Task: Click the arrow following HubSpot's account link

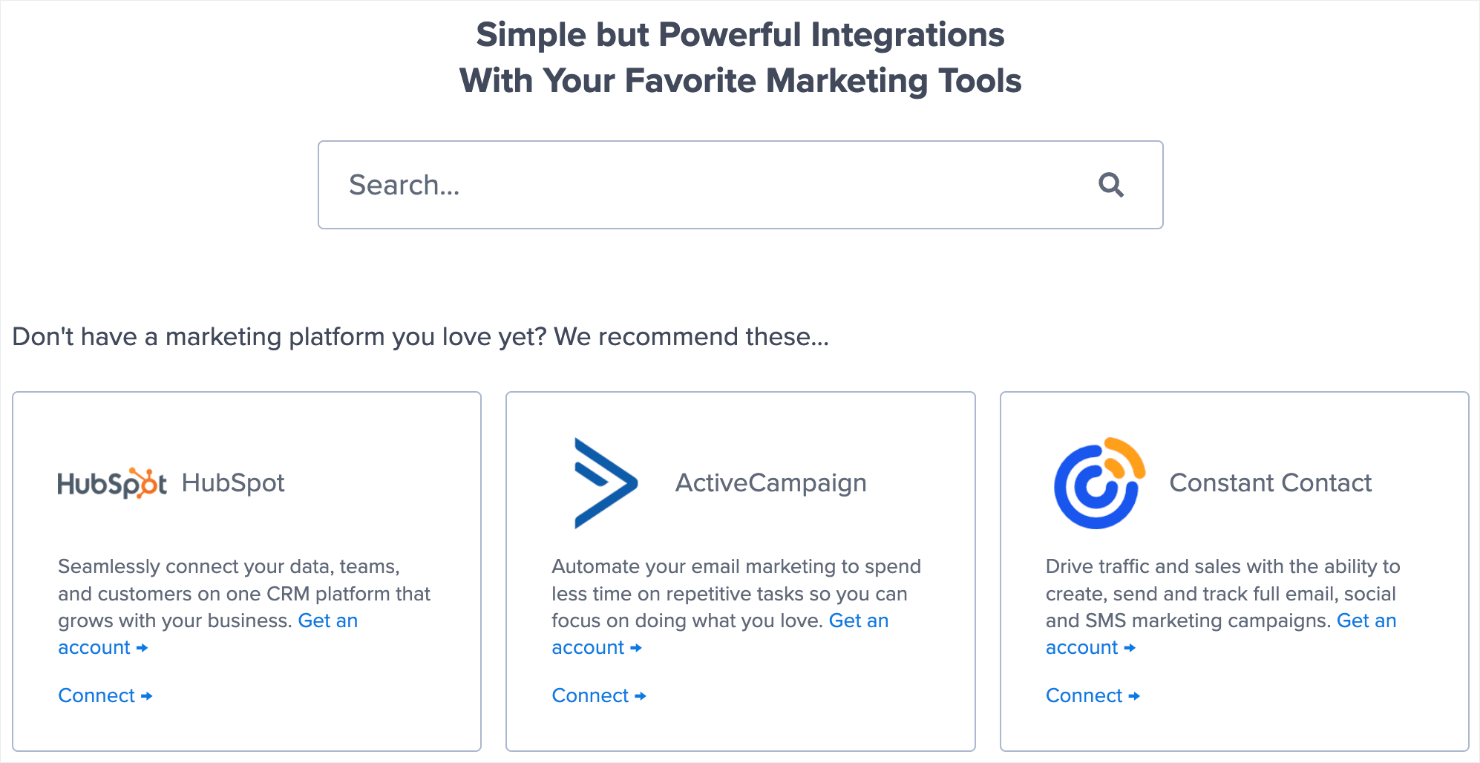Action: [143, 648]
